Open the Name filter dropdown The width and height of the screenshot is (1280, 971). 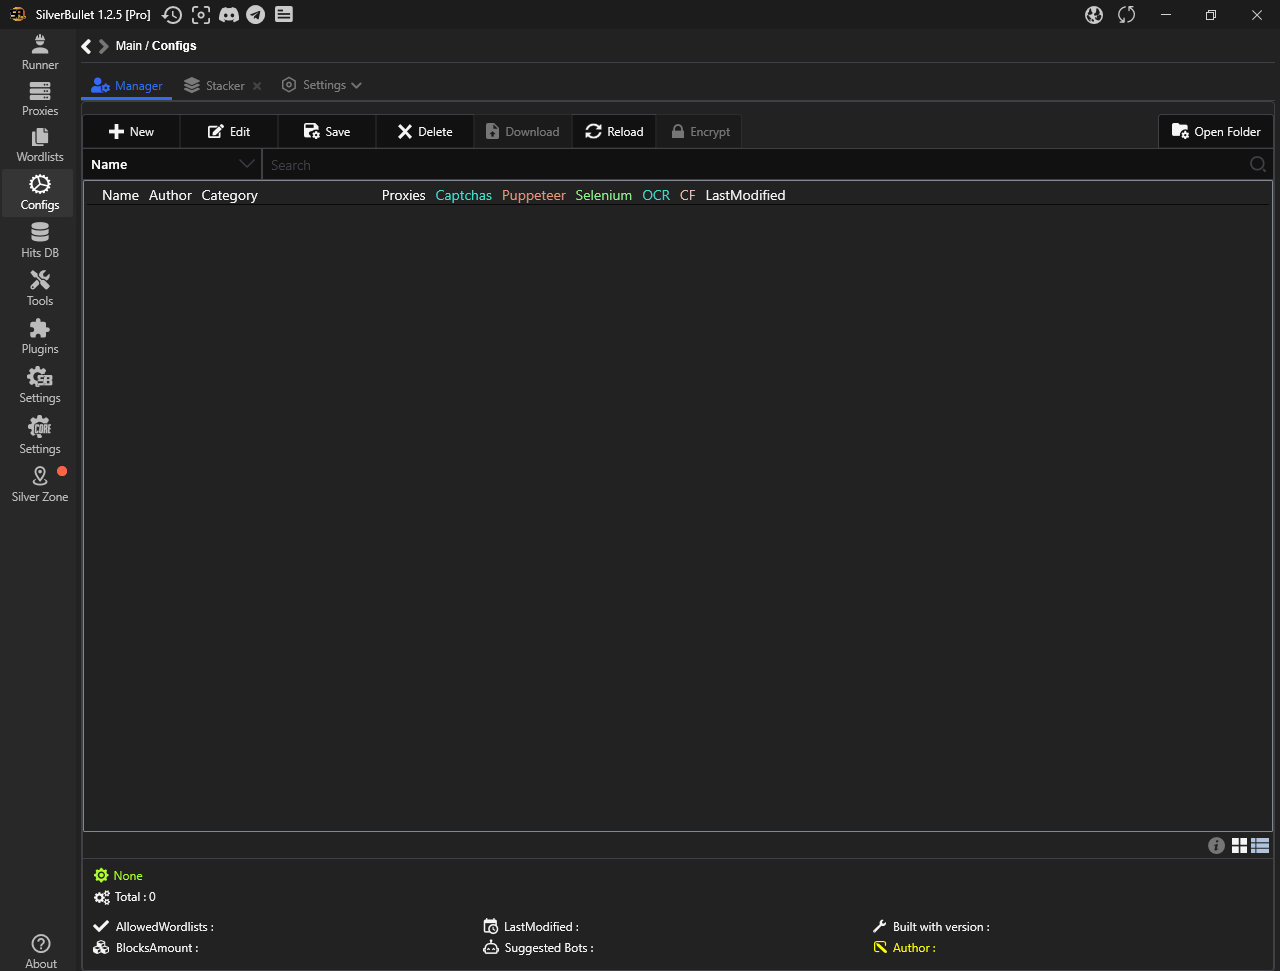pyautogui.click(x=172, y=165)
